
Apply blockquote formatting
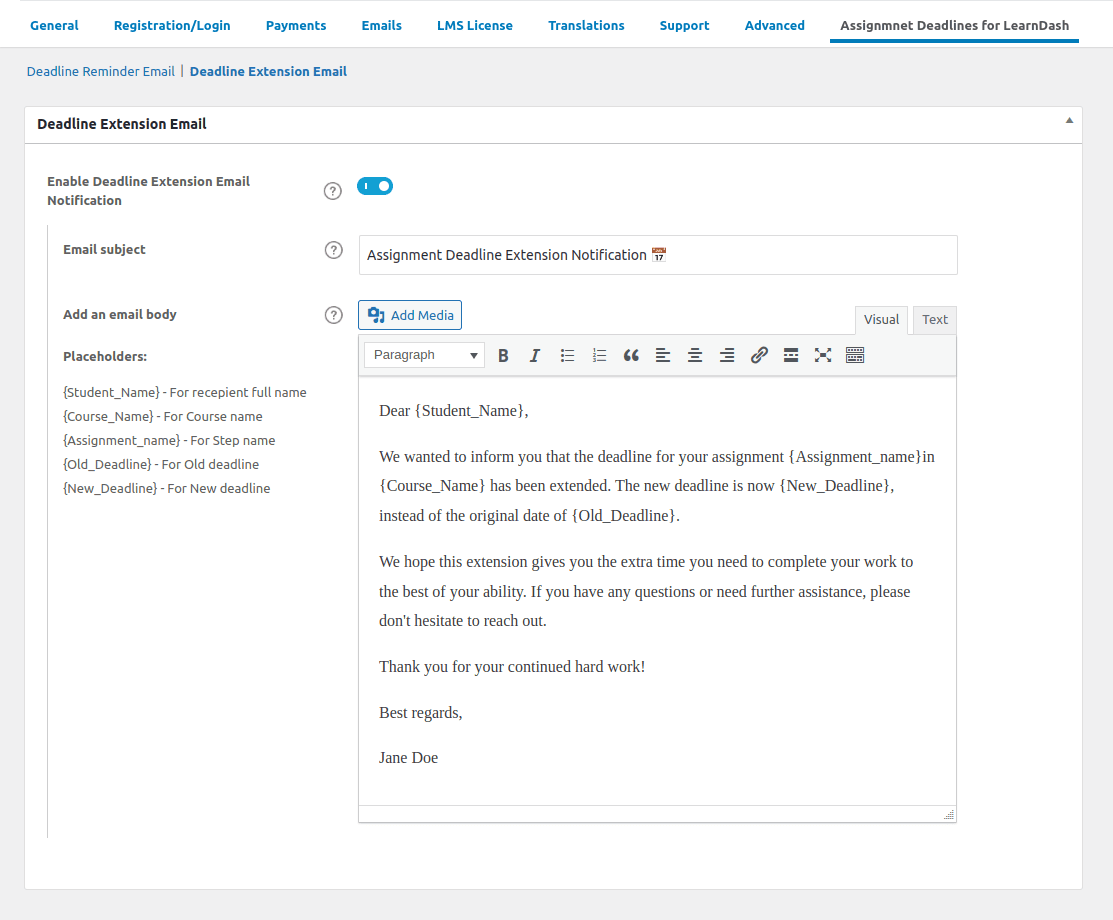point(631,355)
